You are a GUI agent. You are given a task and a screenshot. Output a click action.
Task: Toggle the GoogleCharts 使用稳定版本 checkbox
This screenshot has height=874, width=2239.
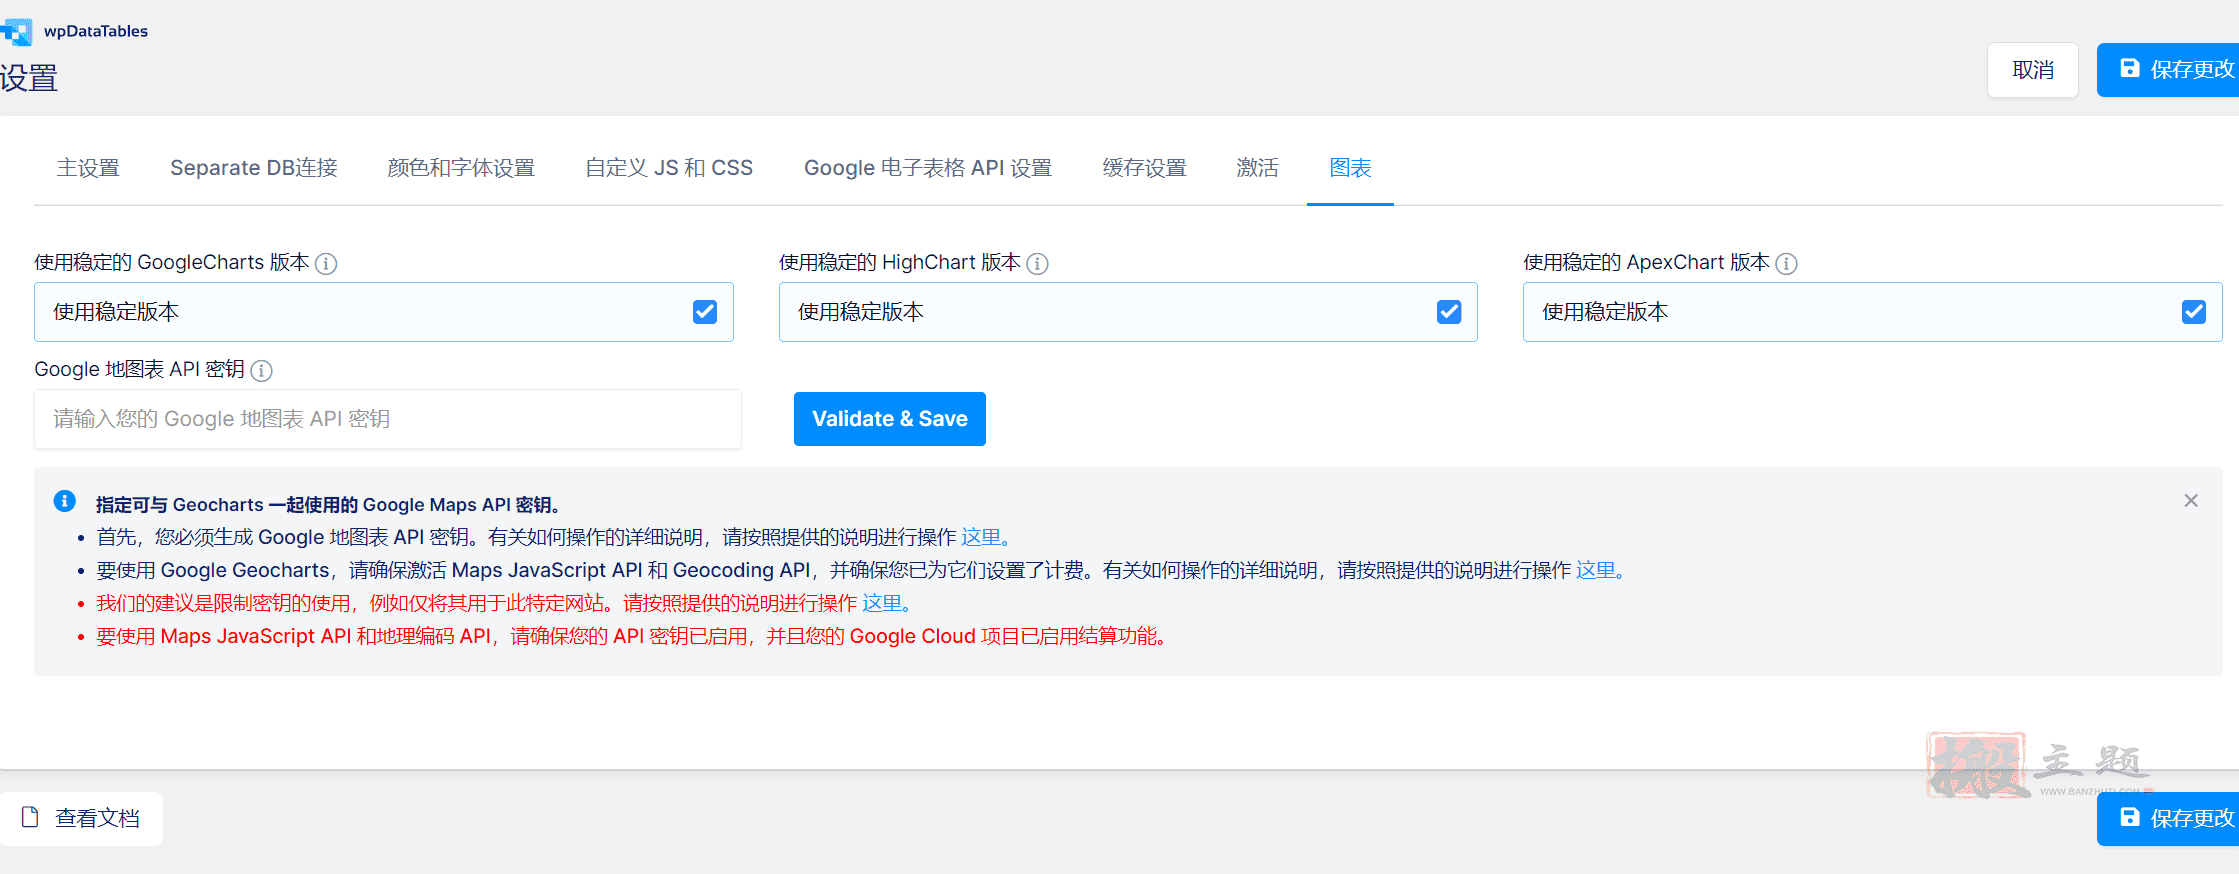705,312
